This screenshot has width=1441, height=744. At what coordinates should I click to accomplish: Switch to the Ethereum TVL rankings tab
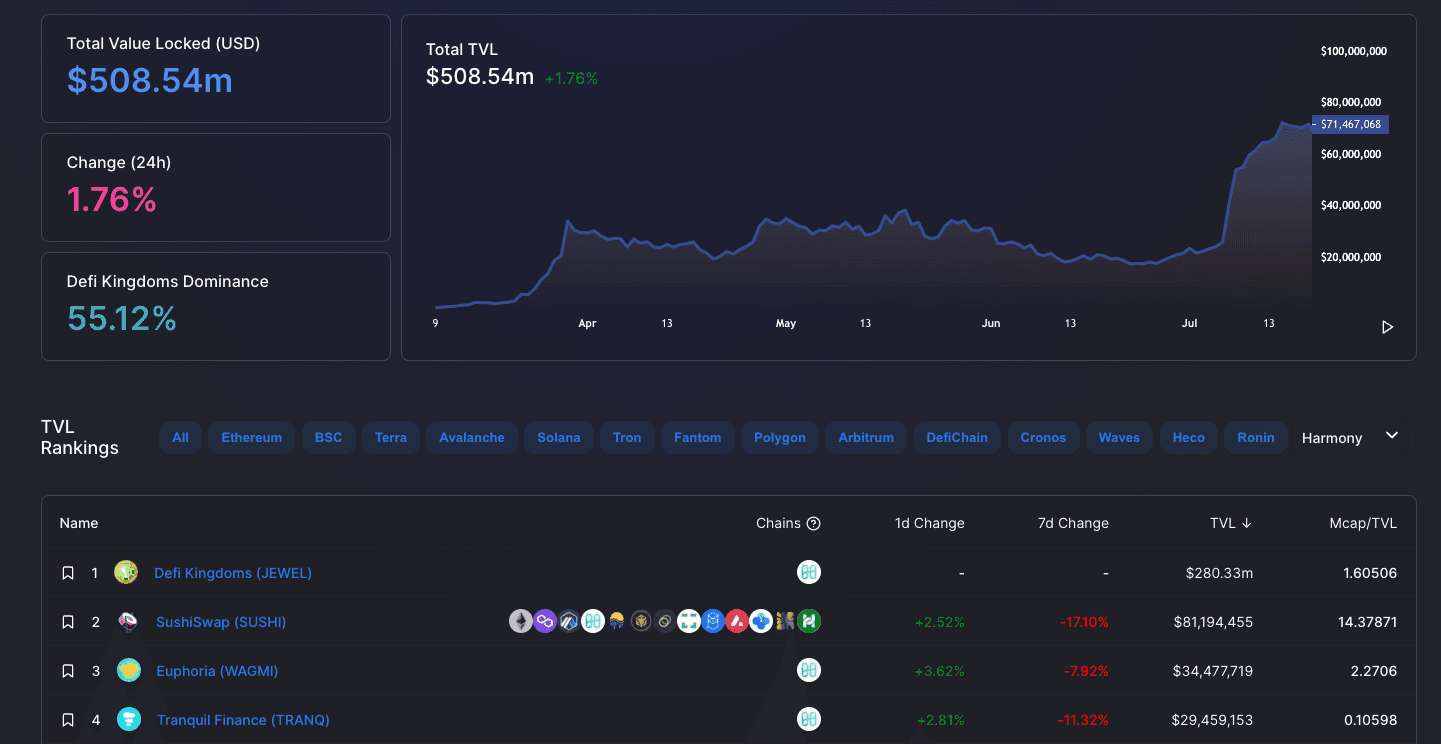click(x=252, y=438)
